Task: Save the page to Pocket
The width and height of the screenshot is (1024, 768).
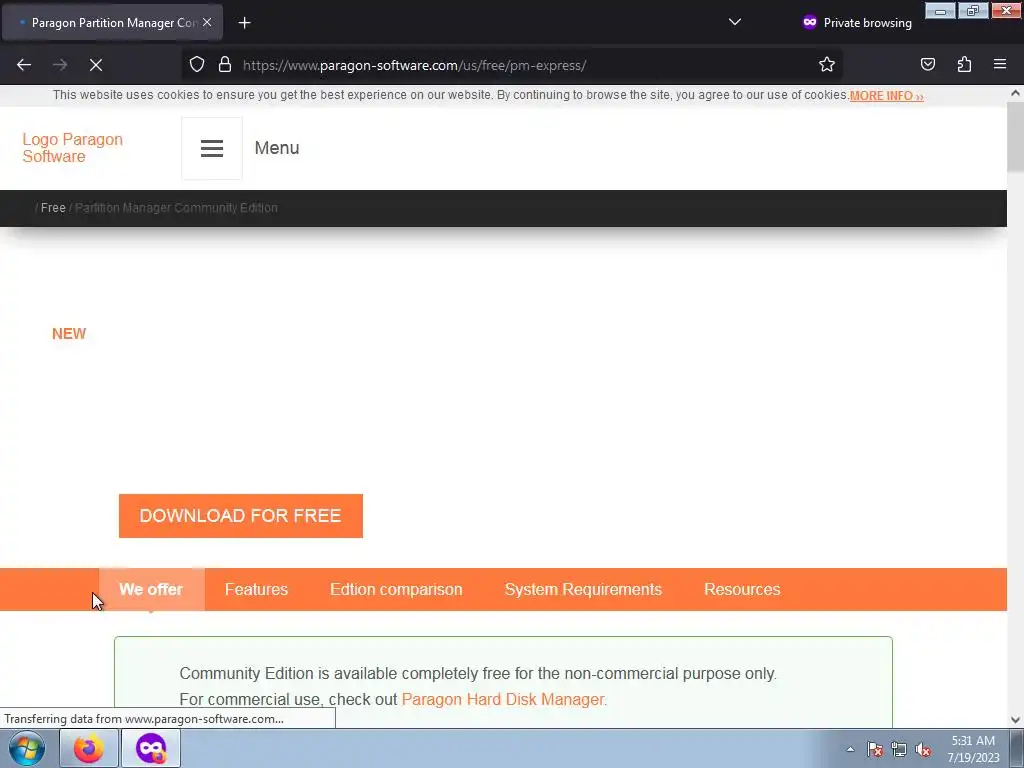Action: 927,65
